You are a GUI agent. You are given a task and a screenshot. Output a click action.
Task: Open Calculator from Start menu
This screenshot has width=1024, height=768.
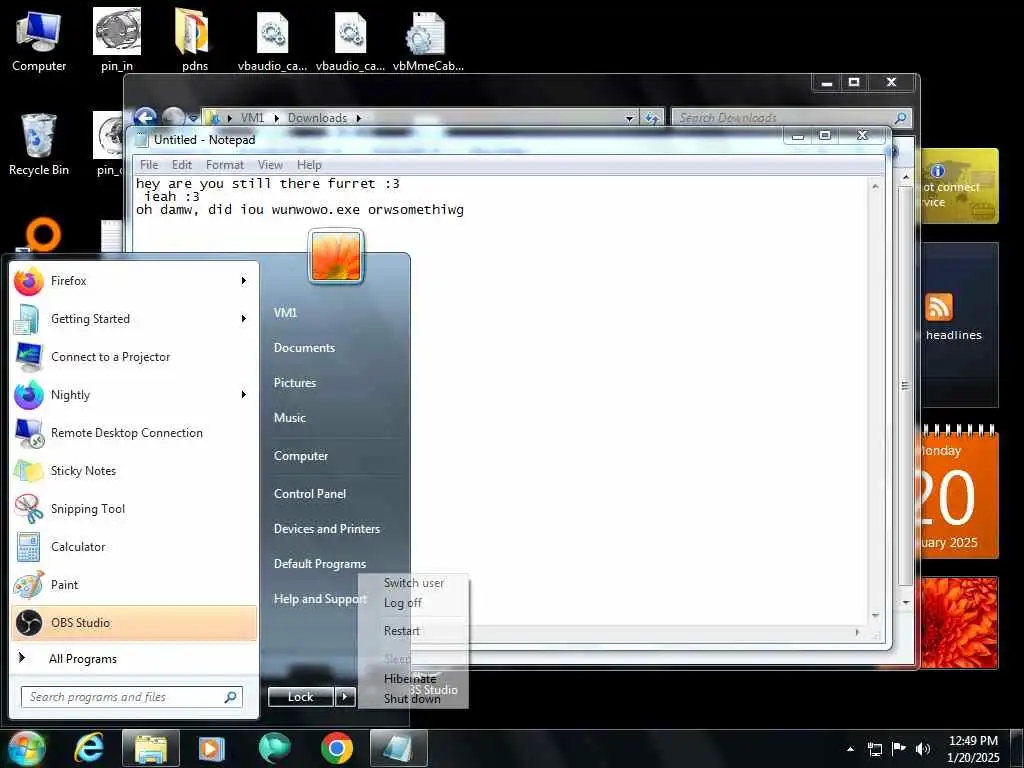click(134, 547)
